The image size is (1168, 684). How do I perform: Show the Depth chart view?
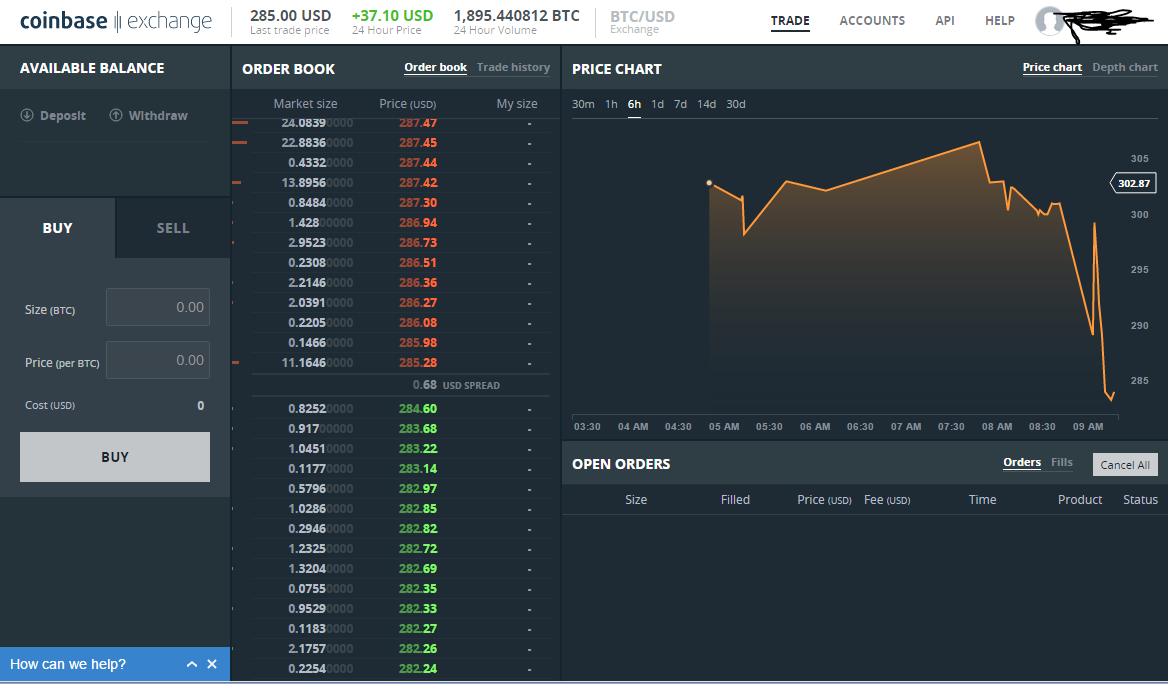coord(1125,67)
